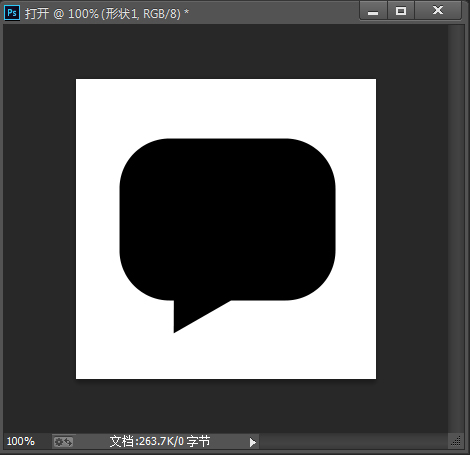Click the document title 打开 @ 100% (形状1, RGB/8)

coord(107,14)
